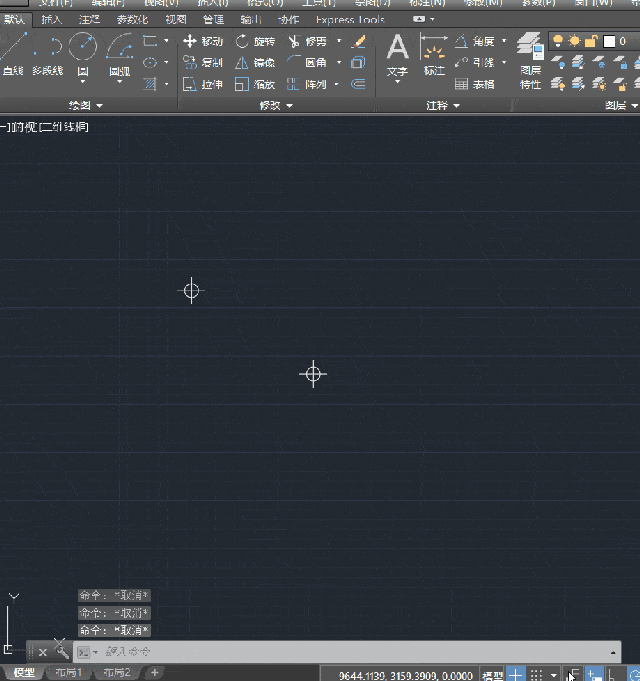Close the command line window

(43, 652)
